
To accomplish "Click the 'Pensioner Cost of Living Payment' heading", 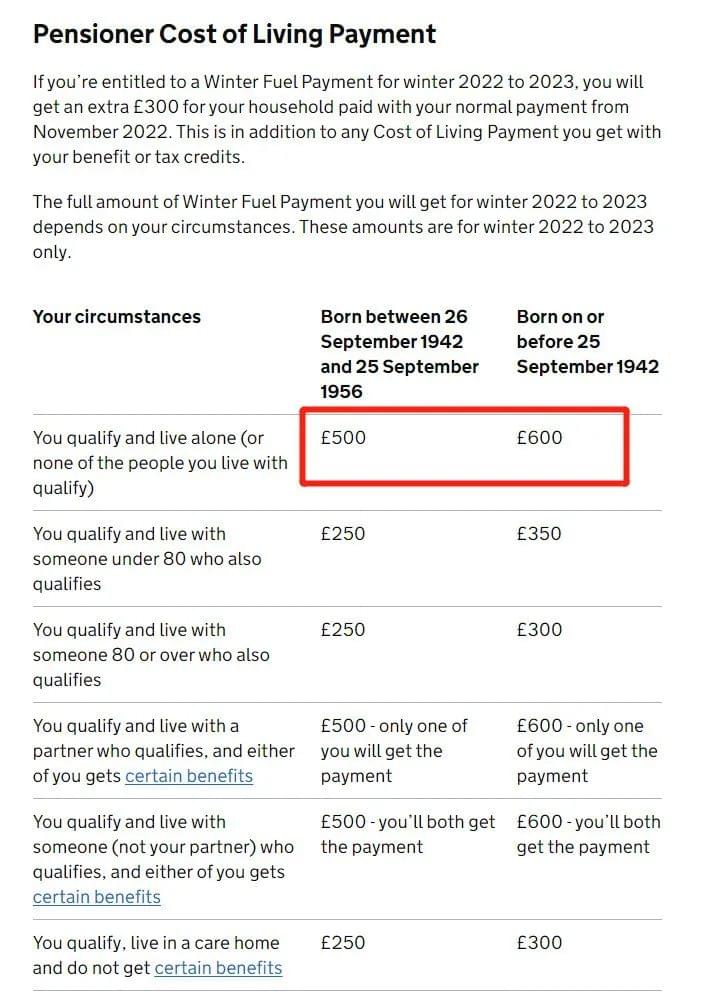I will [235, 35].
